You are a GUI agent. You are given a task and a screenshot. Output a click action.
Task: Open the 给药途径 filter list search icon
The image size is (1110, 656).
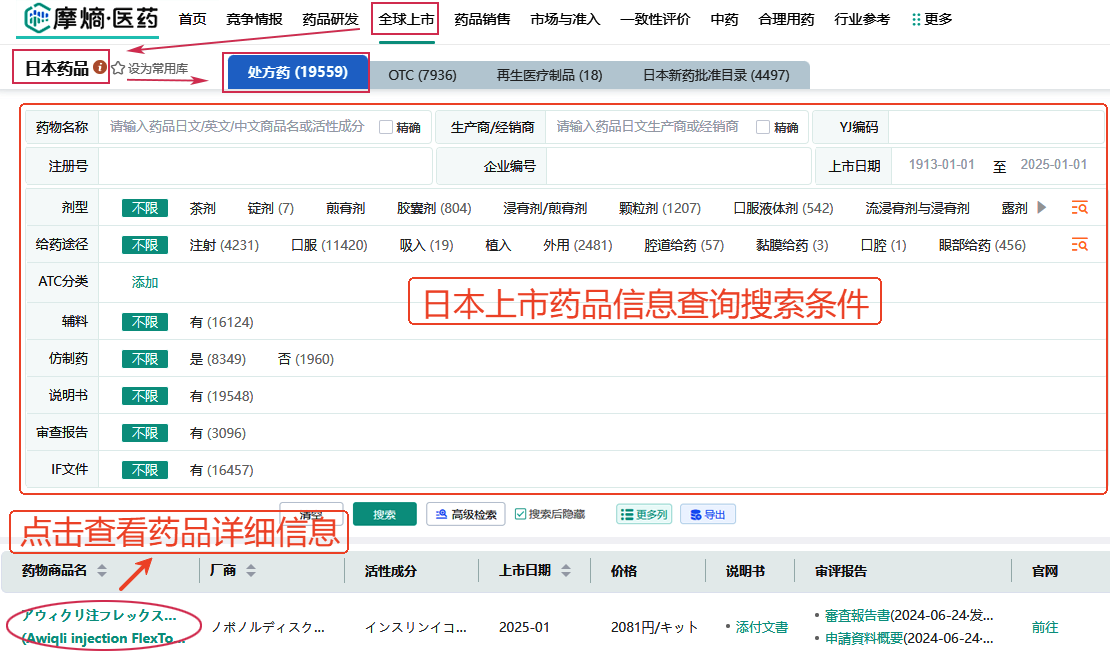click(x=1079, y=245)
